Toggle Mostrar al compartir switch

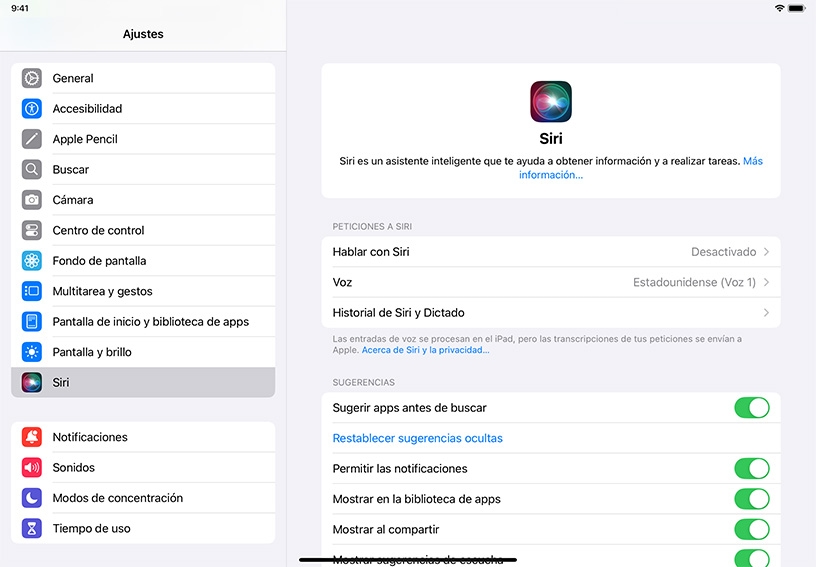pos(752,530)
